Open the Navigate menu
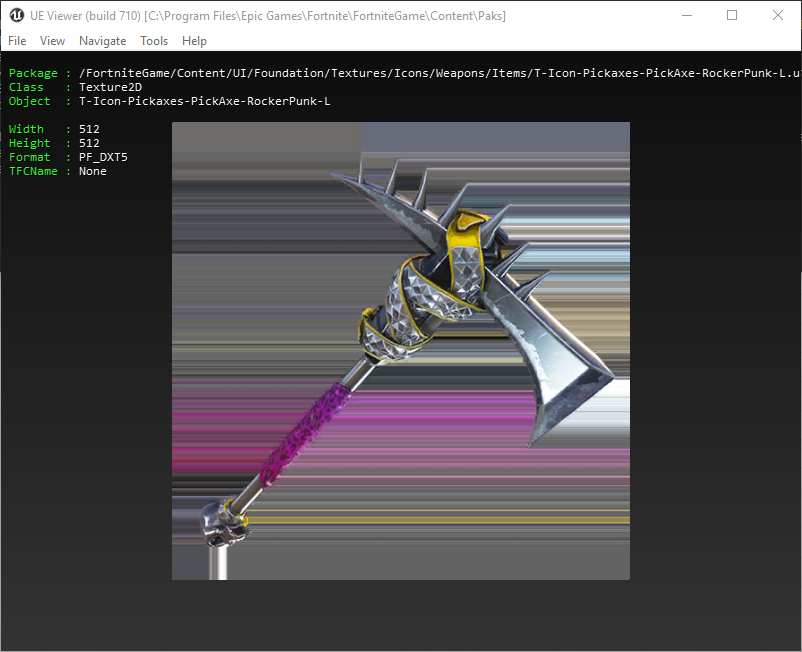Screen dimensions: 802x652 pyautogui.click(x=102, y=41)
